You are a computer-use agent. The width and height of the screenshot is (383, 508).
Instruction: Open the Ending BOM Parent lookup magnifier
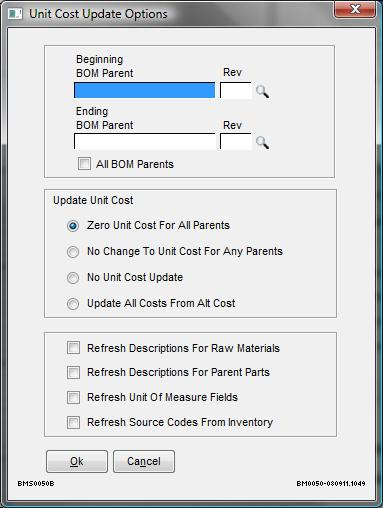point(262,142)
